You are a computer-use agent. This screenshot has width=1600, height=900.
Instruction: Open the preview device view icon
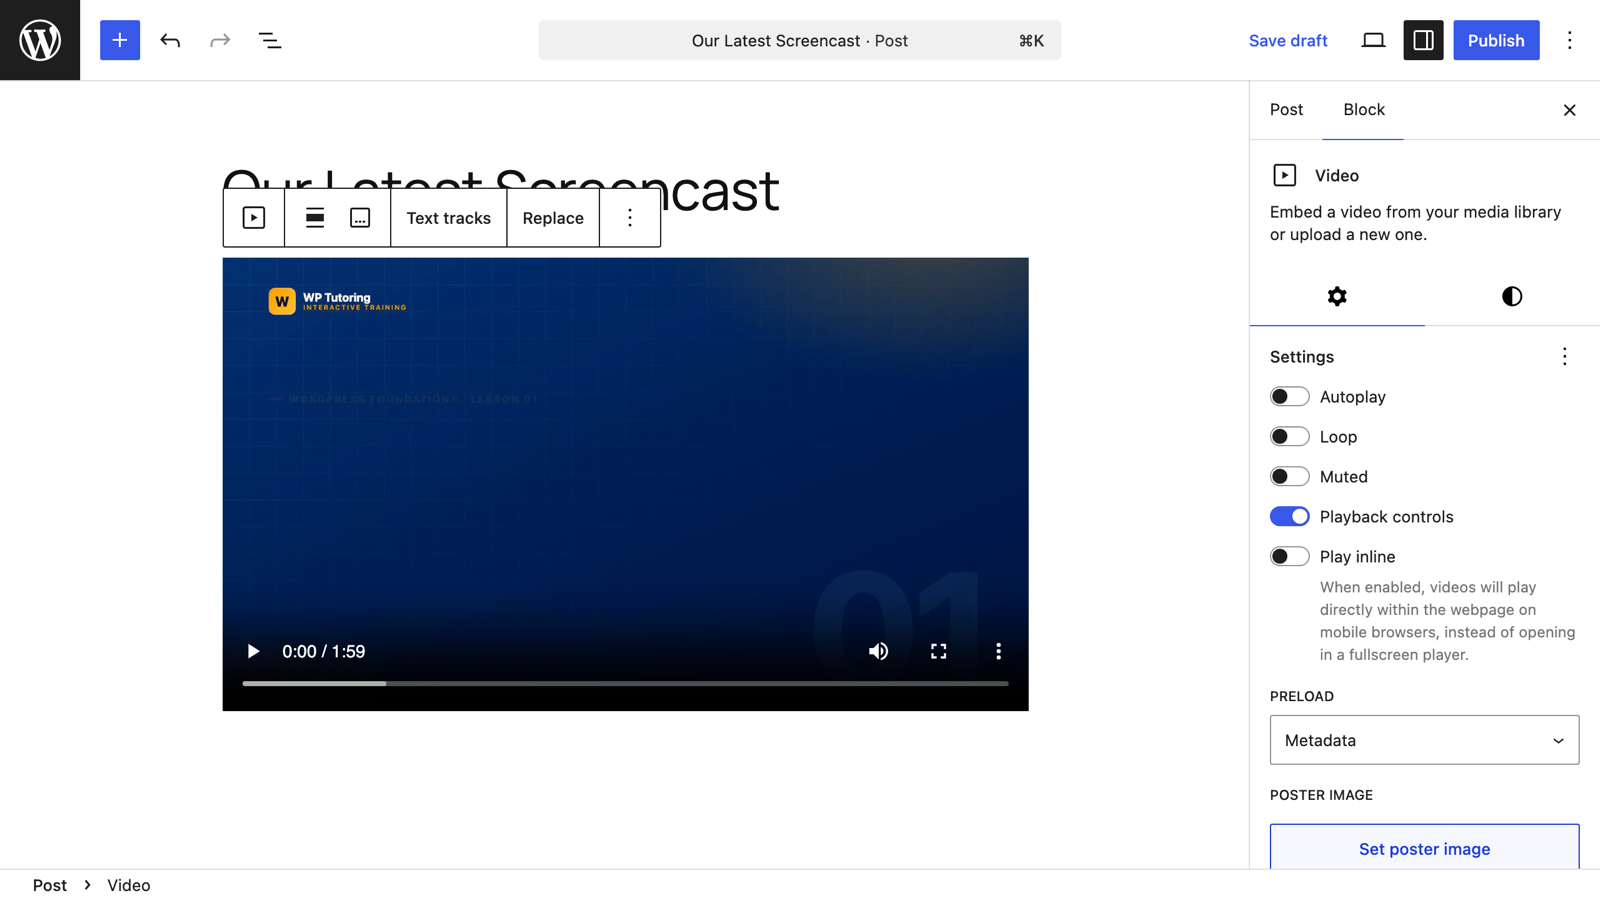pyautogui.click(x=1373, y=40)
